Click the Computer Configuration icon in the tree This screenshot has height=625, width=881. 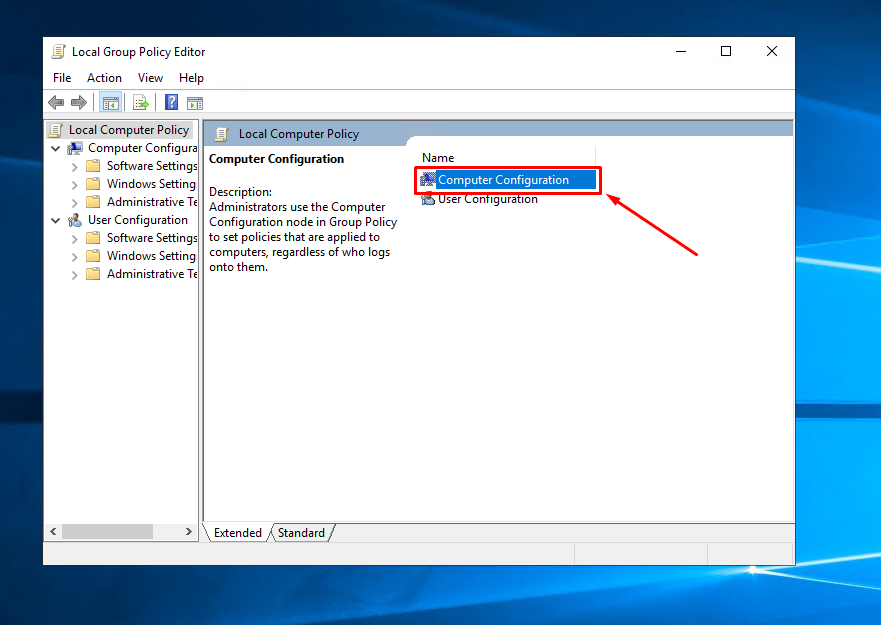click(x=75, y=148)
